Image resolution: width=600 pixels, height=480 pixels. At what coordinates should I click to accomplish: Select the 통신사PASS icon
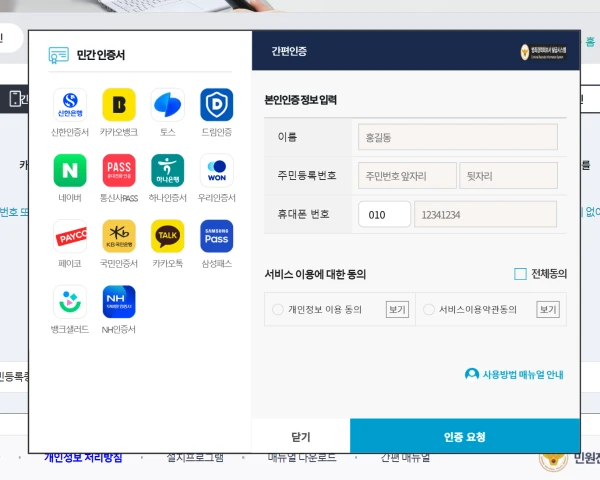(119, 170)
